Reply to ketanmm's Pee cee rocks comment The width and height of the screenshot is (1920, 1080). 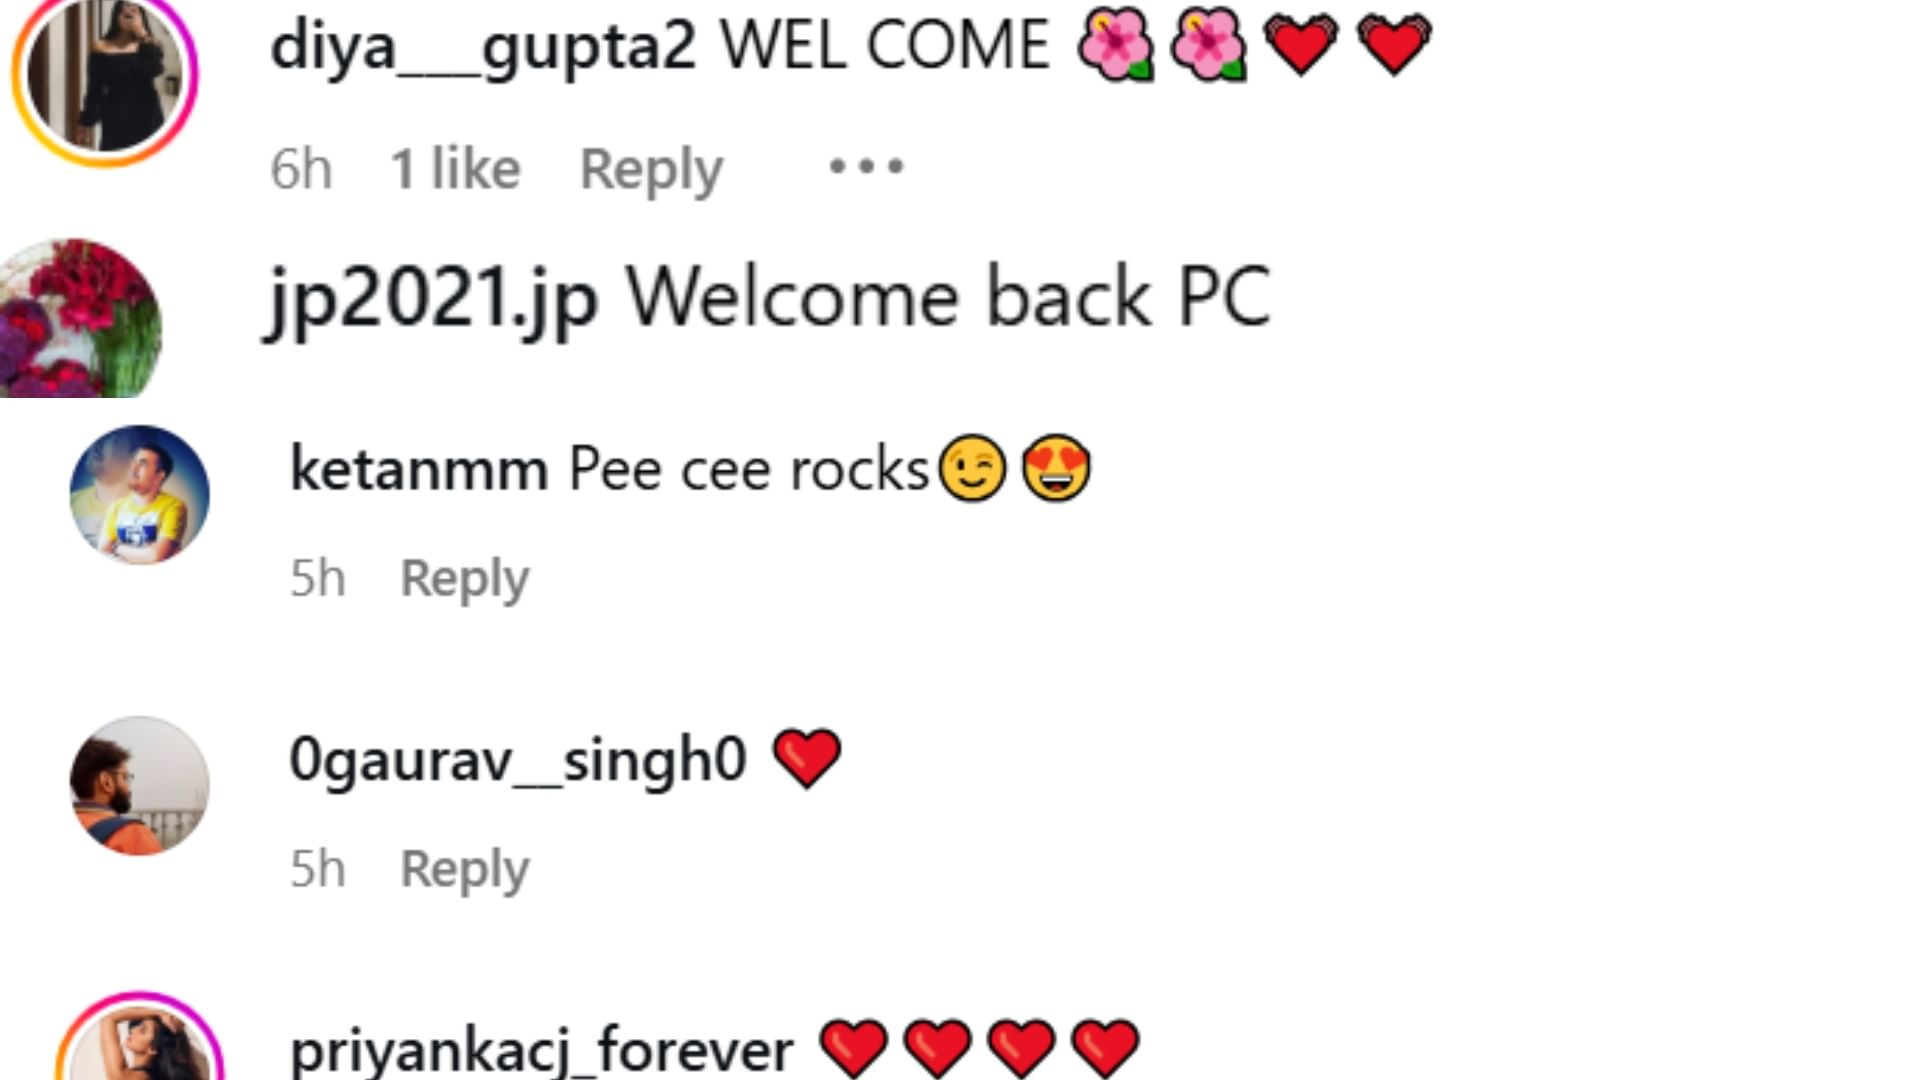[465, 578]
